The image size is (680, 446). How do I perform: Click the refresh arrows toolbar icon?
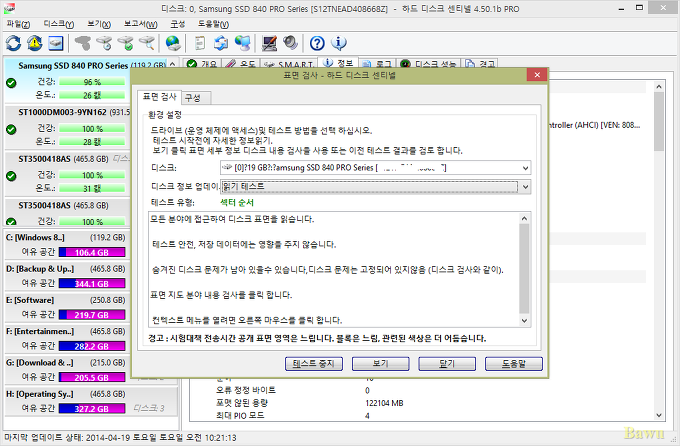pyautogui.click(x=13, y=43)
